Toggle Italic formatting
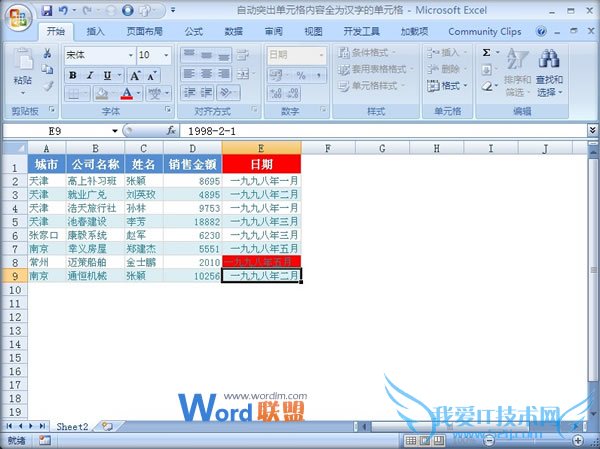Viewport: 600px width, 449px height. pos(90,75)
